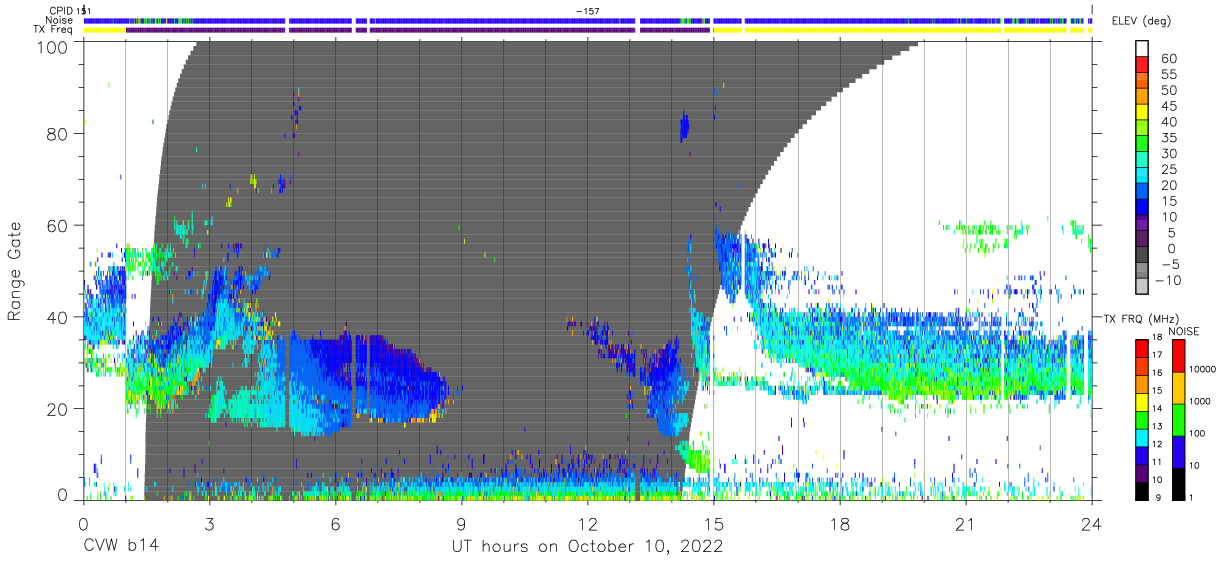This screenshot has height=567, width=1228.
Task: Click the light gray bottom ELEV bar cell
Action: [1143, 288]
